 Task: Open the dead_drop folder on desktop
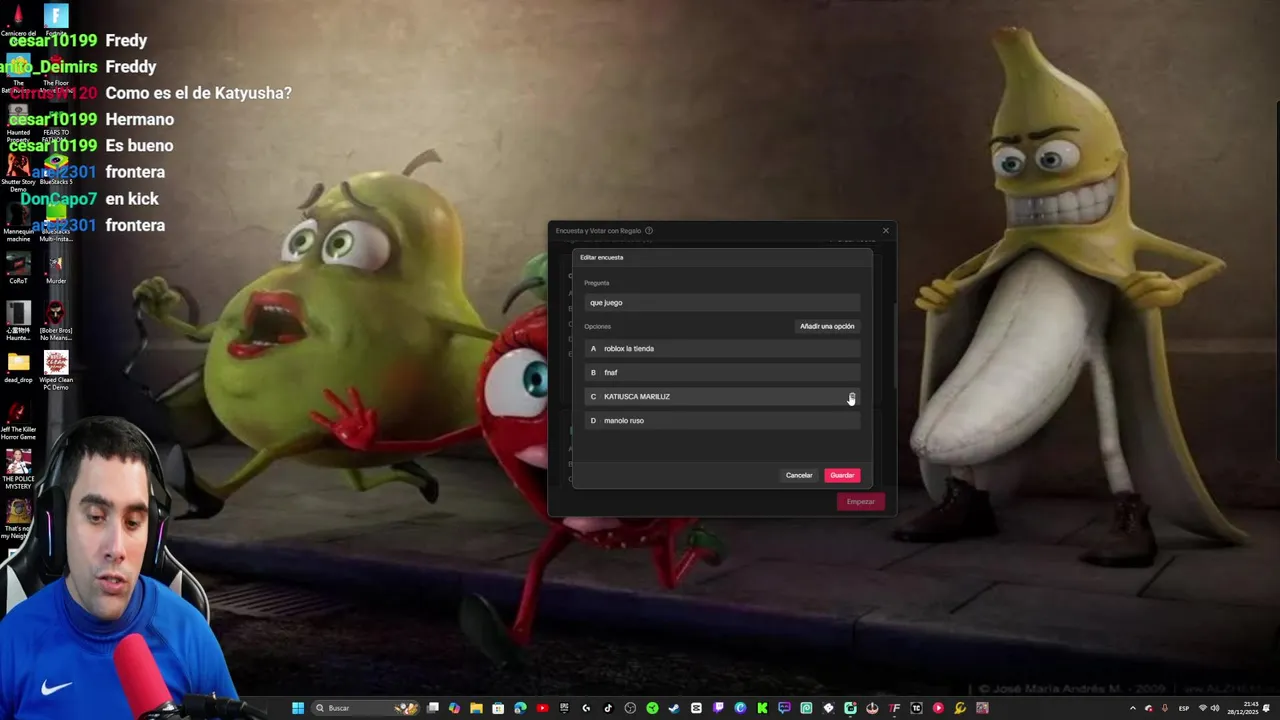[x=18, y=367]
